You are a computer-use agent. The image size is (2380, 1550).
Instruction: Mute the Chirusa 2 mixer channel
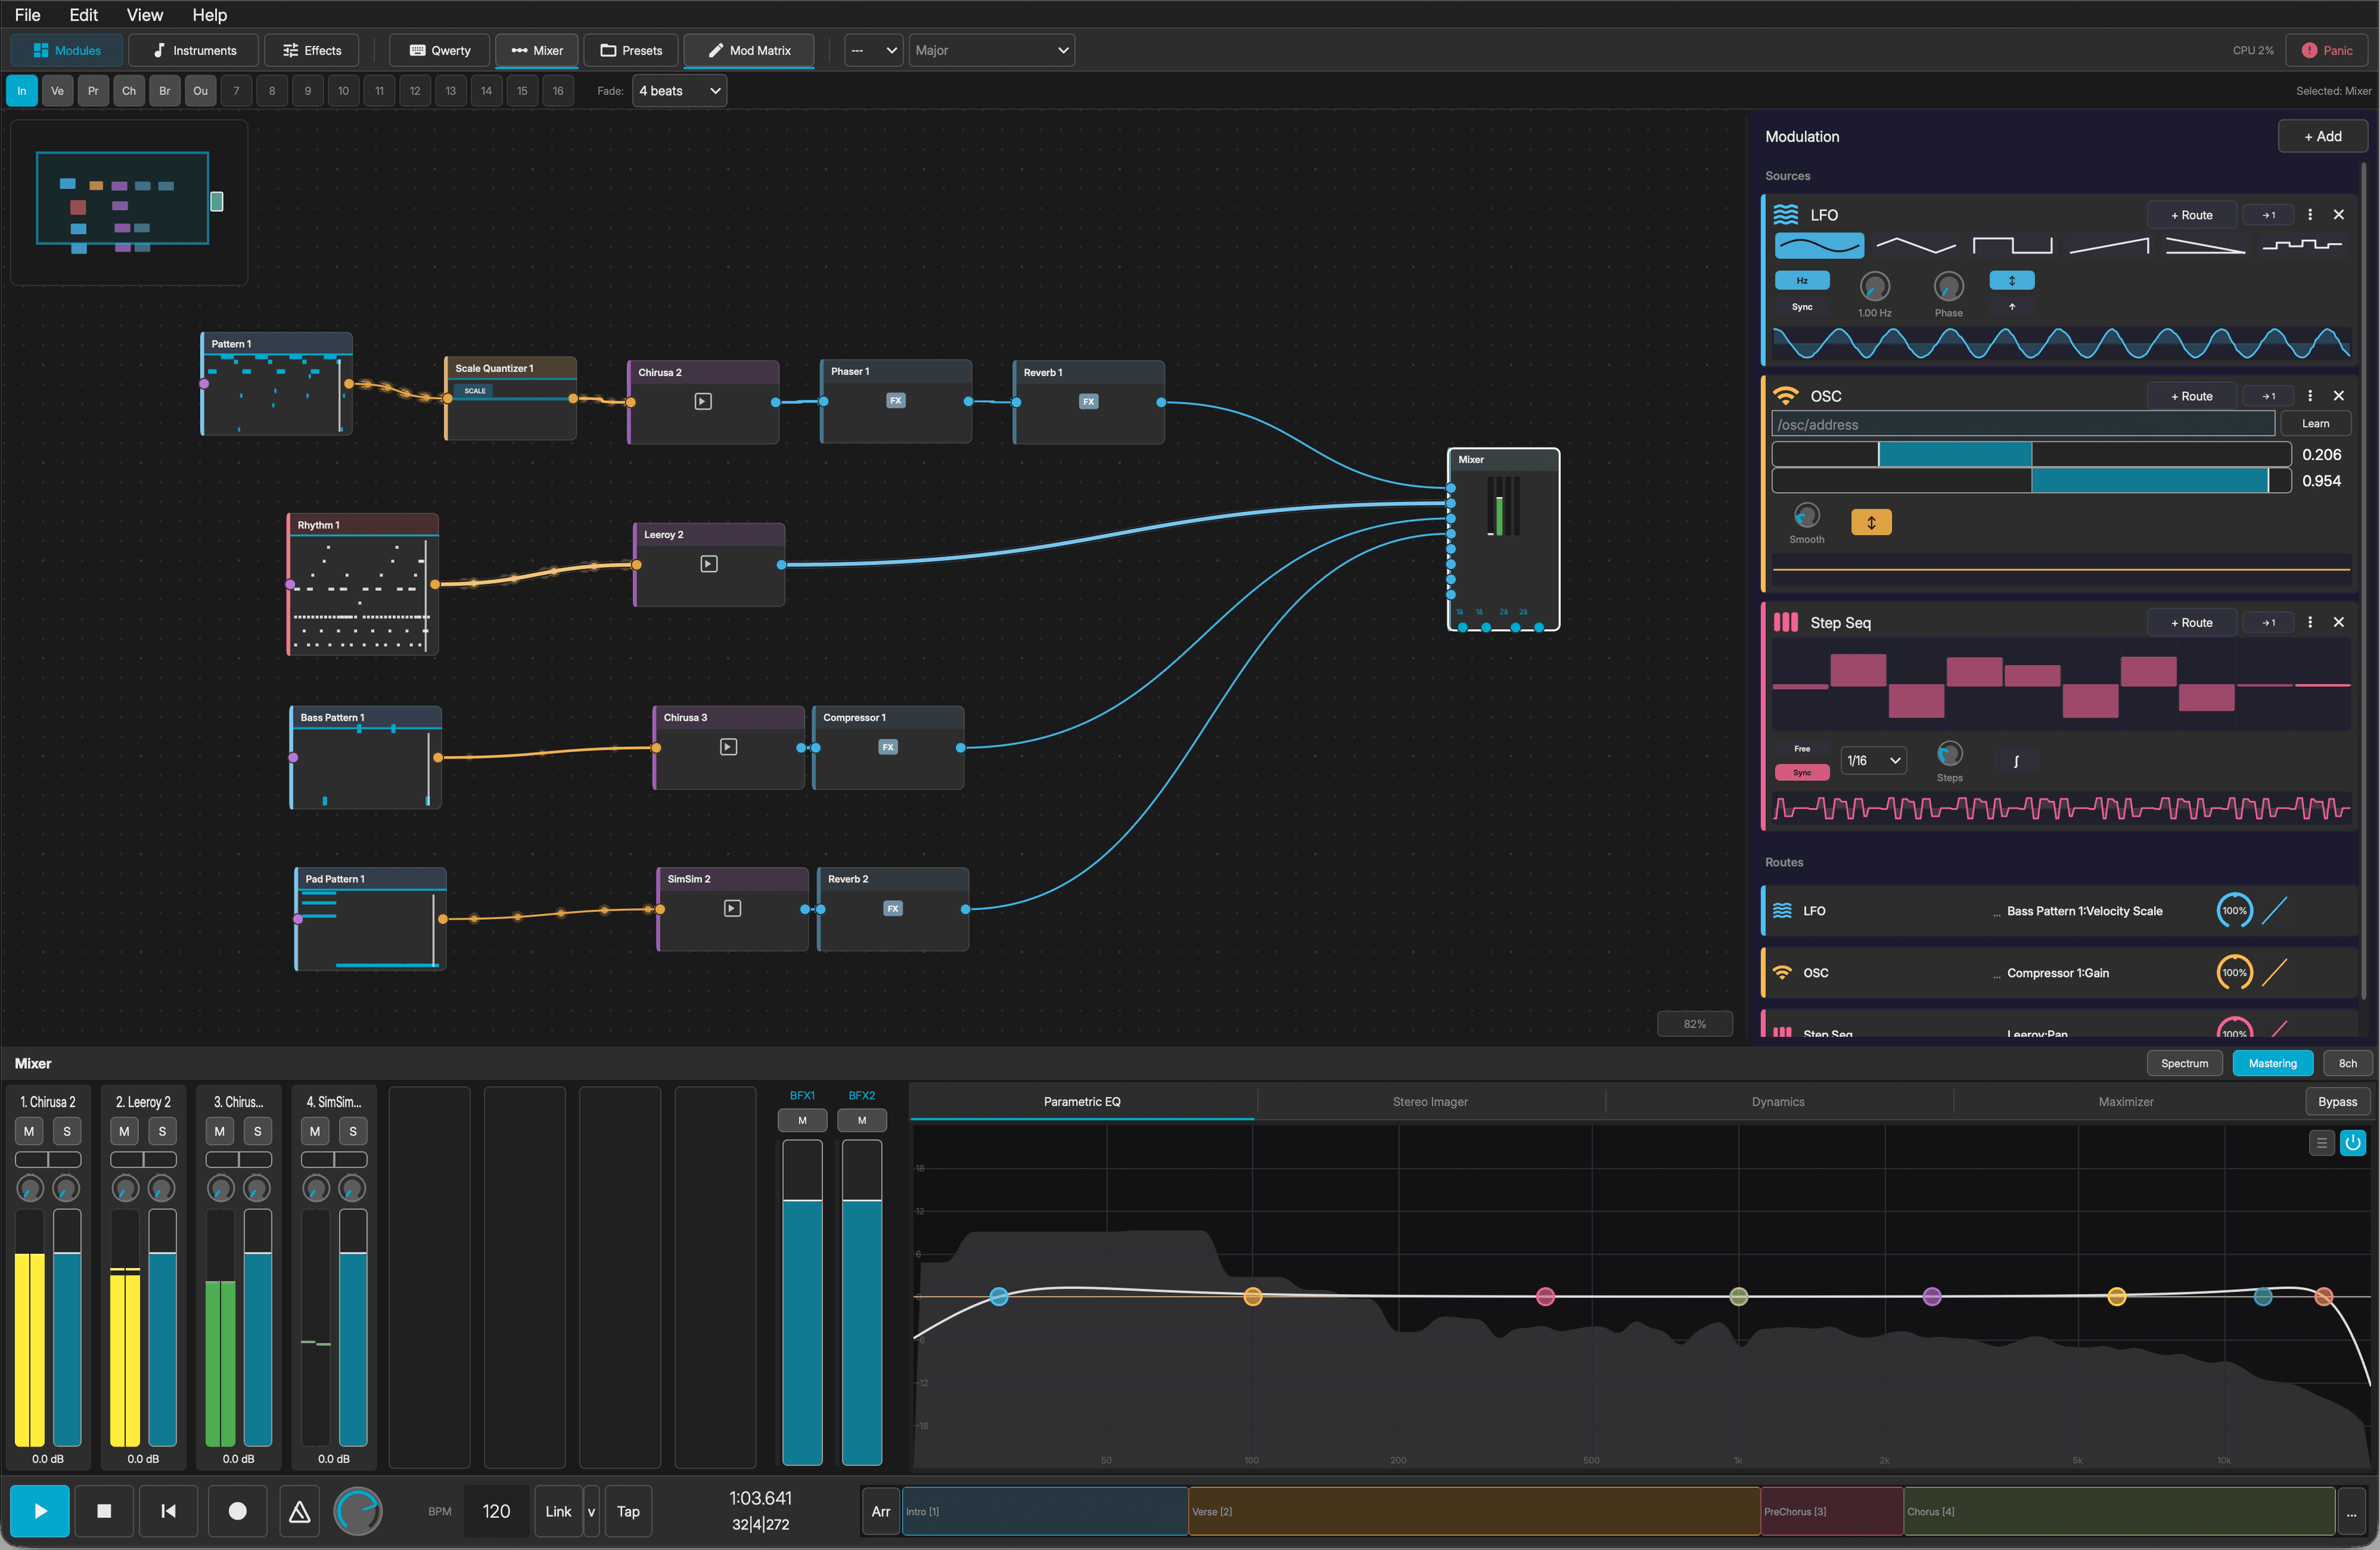[29, 1131]
